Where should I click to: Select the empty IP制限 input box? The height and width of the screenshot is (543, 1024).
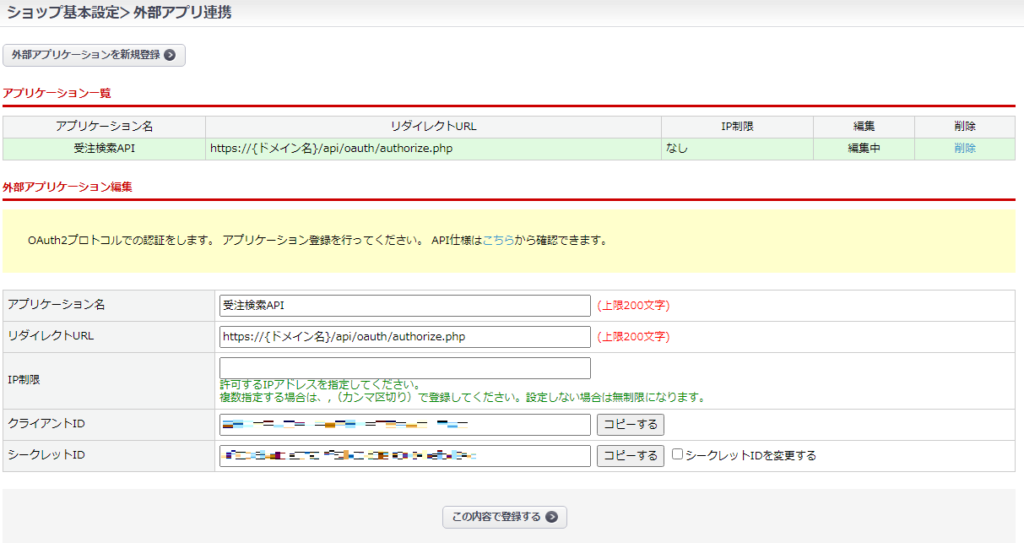coord(404,368)
